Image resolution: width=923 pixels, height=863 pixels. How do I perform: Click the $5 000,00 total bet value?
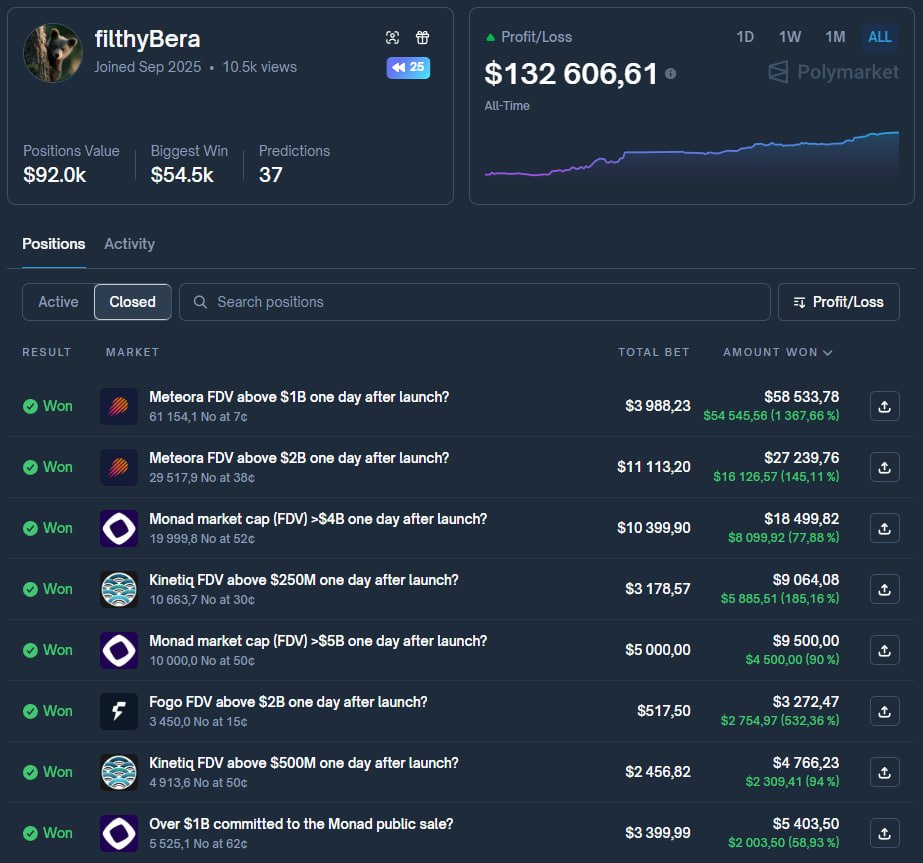[x=658, y=650]
